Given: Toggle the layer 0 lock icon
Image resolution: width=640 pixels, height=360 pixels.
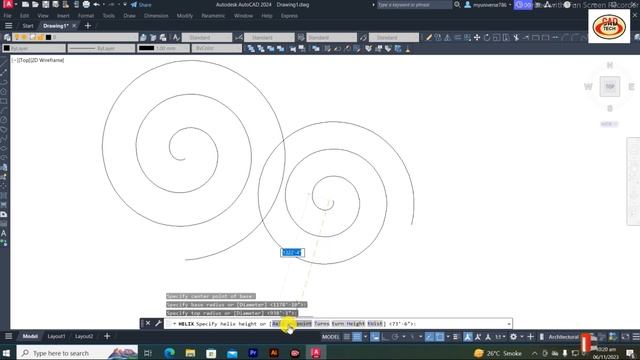Looking at the screenshot, I should click(40, 37).
